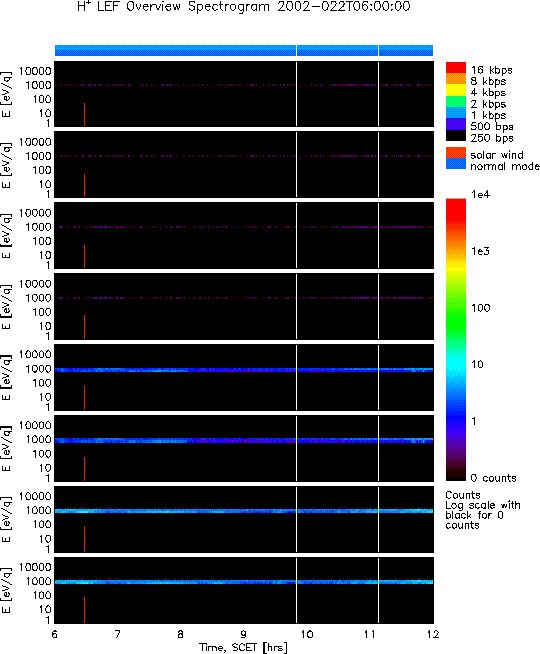The image size is (540, 654).
Task: Click the "solar wind" legend label
Action: click(x=497, y=155)
